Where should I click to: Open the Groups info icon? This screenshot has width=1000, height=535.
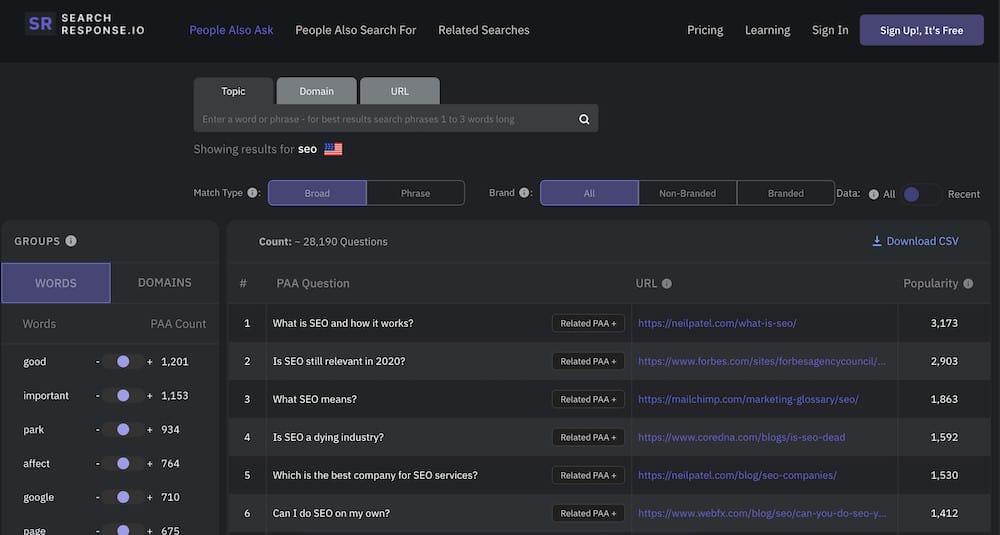pyautogui.click(x=71, y=241)
